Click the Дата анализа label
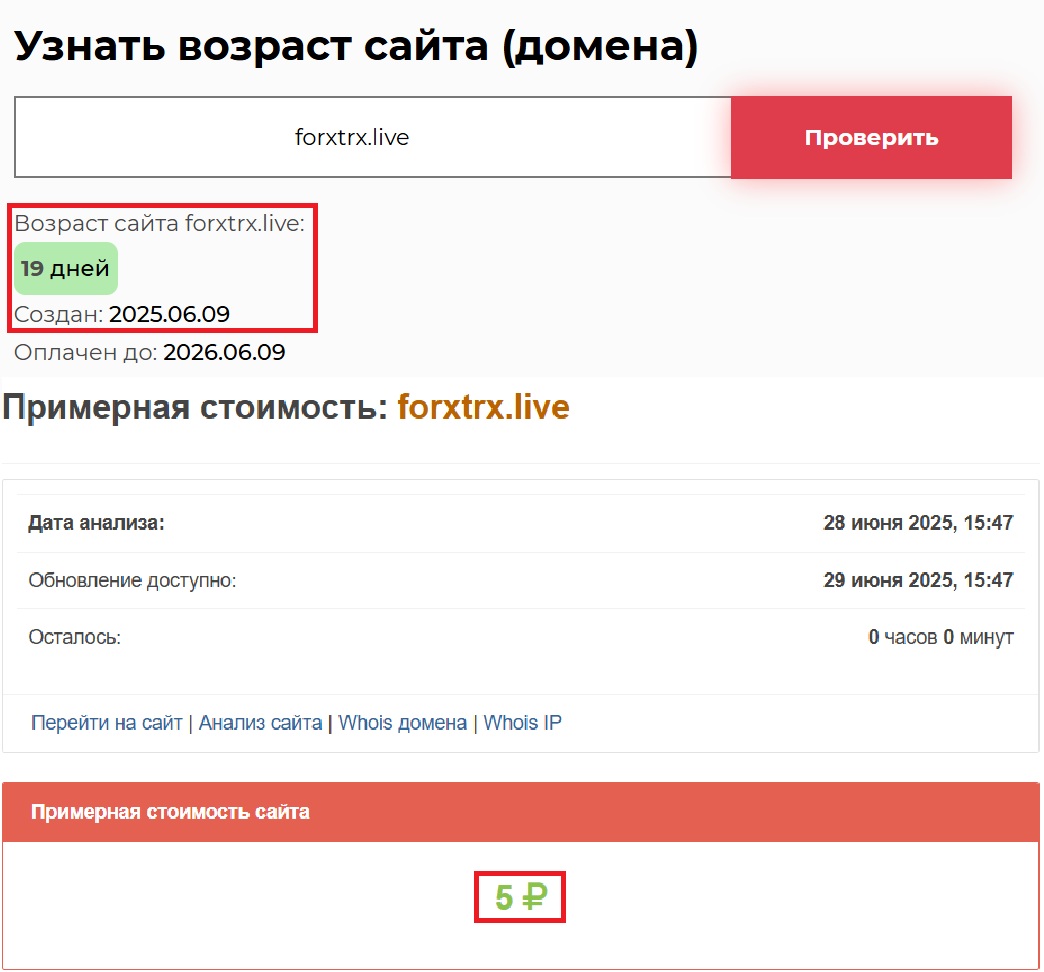 [96, 523]
